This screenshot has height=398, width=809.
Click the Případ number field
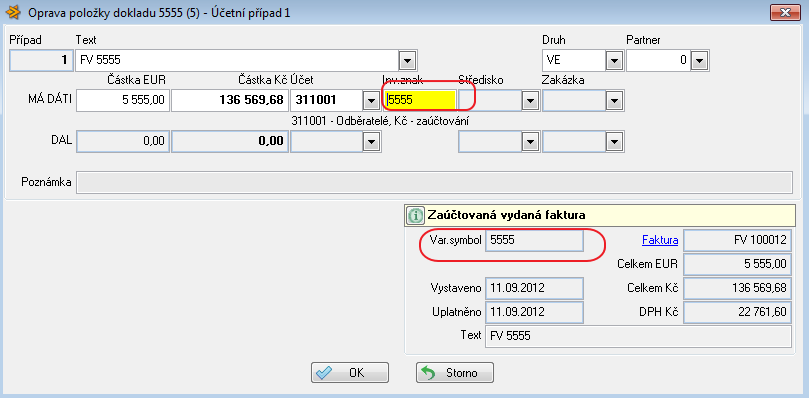coord(41,61)
